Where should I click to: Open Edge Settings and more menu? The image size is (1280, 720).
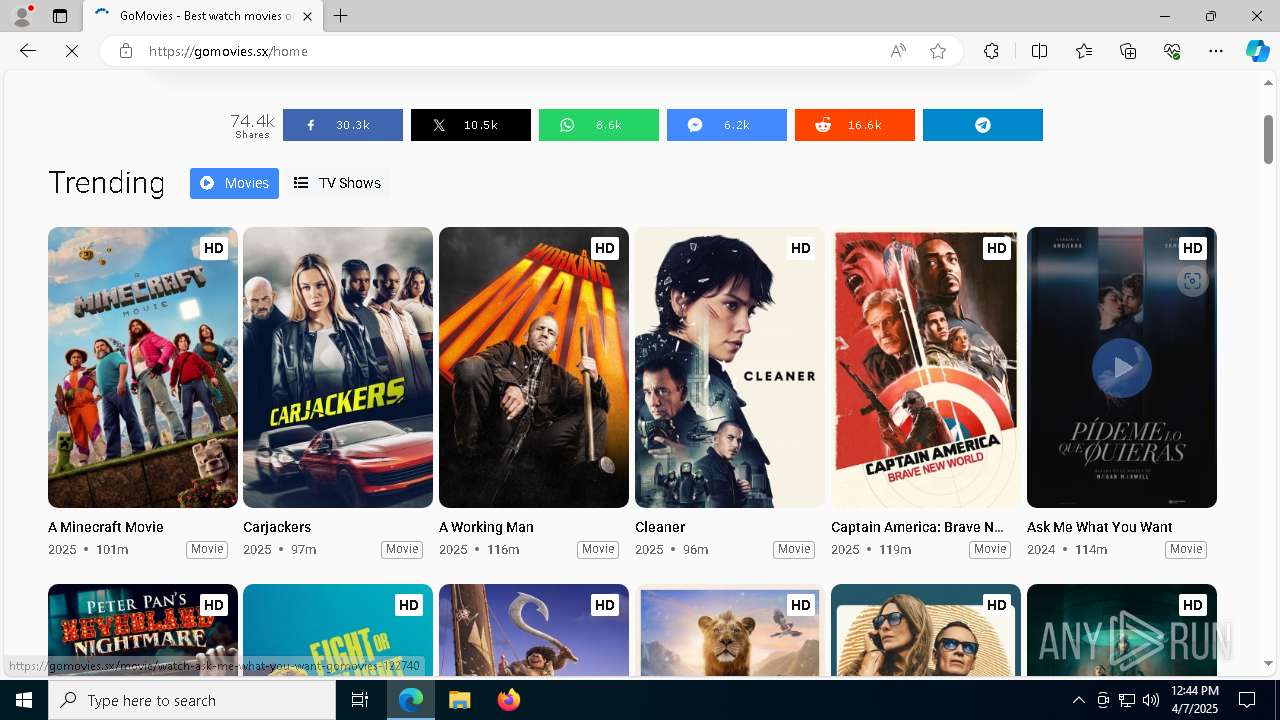tap(1216, 51)
